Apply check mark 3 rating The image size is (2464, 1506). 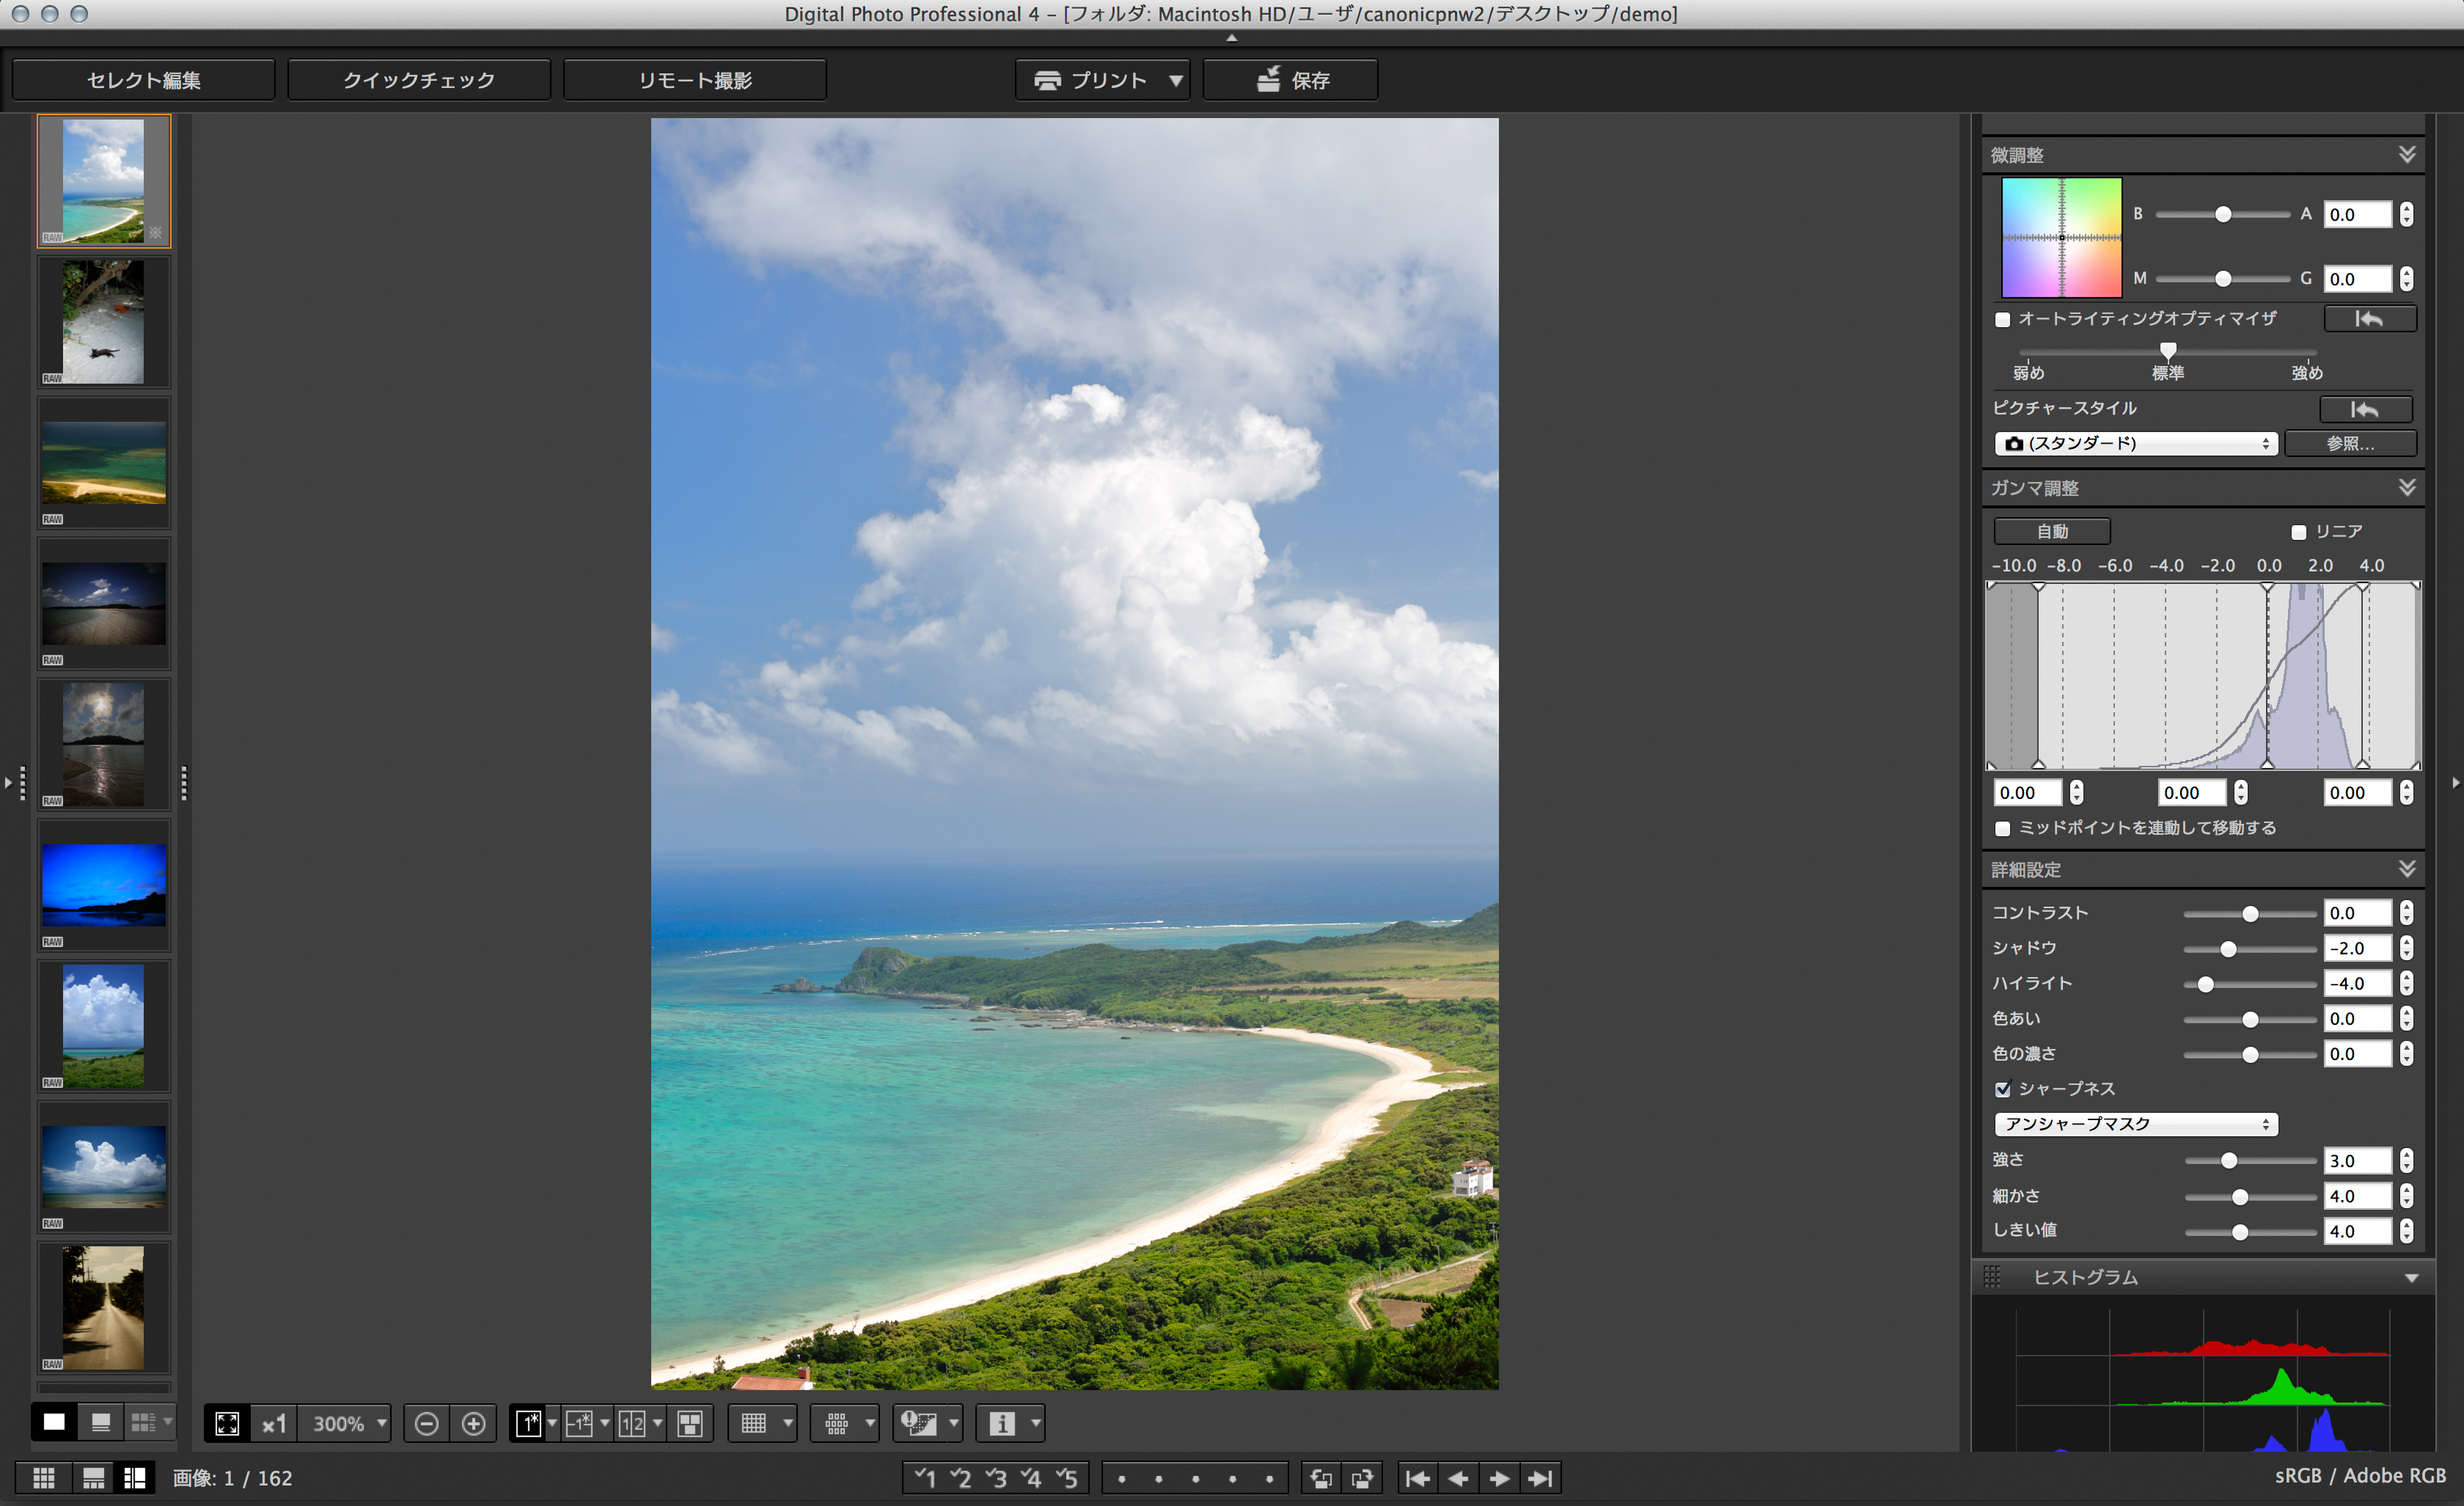coord(996,1478)
